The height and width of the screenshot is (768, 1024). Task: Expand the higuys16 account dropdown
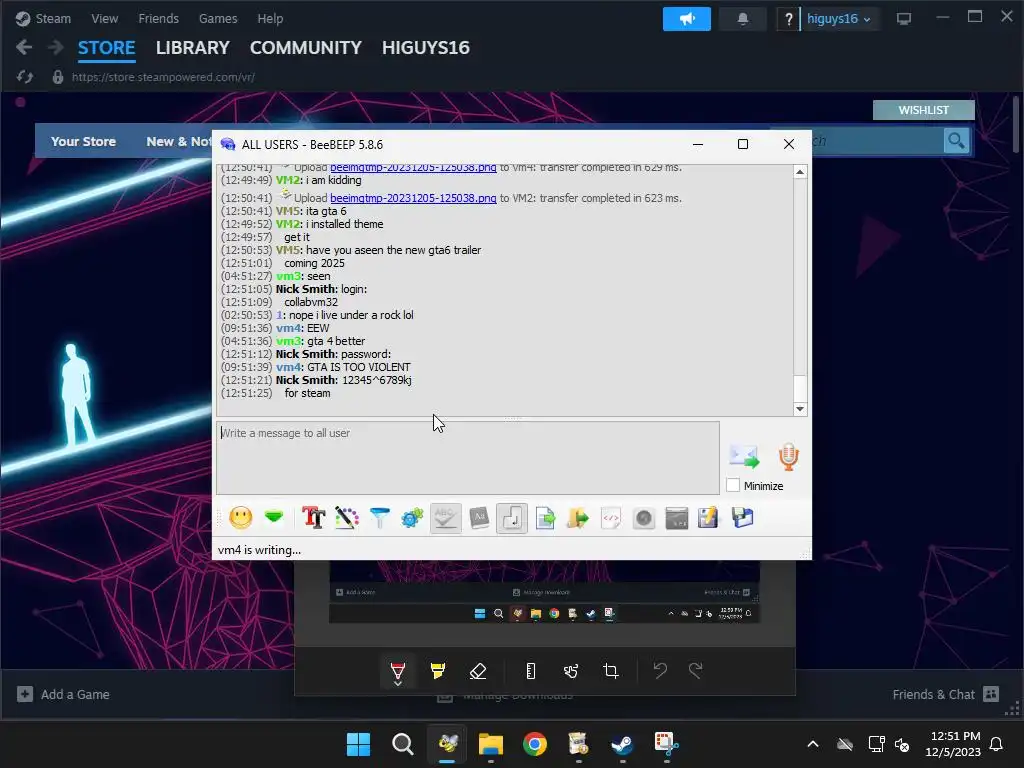point(839,19)
